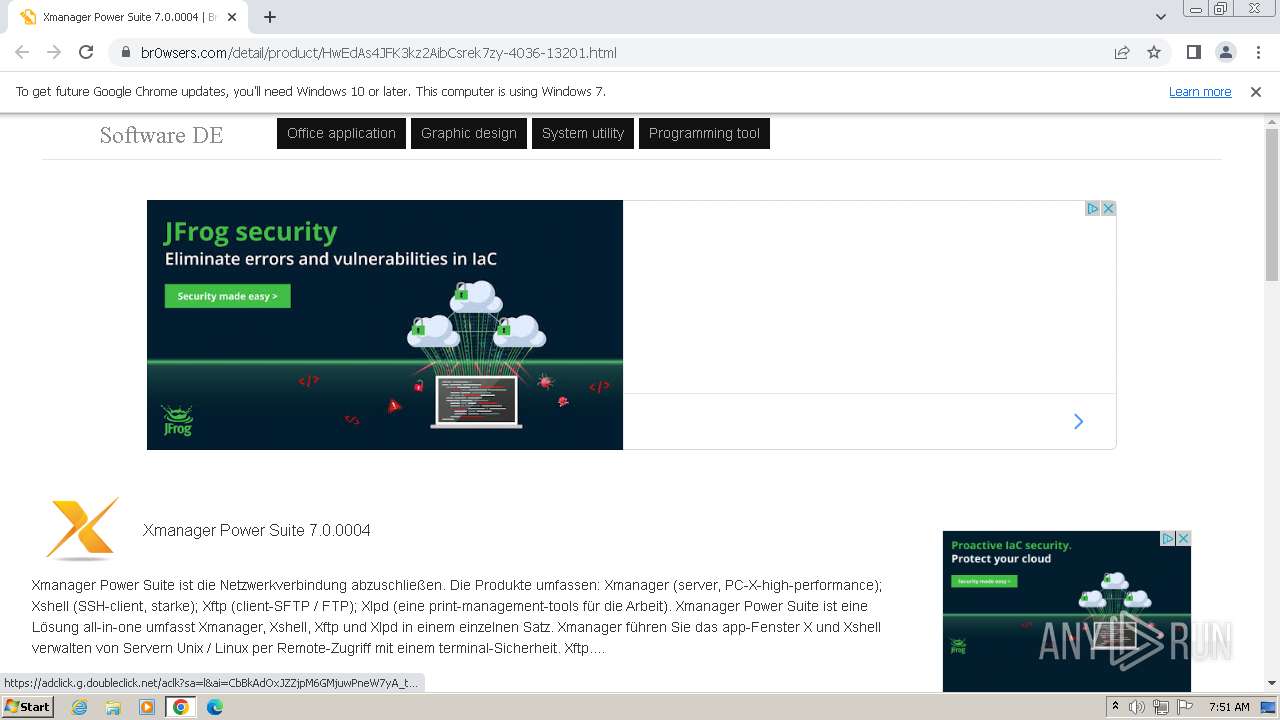Open the Chrome three-dot menu
Viewport: 1280px width, 720px height.
[x=1258, y=52]
